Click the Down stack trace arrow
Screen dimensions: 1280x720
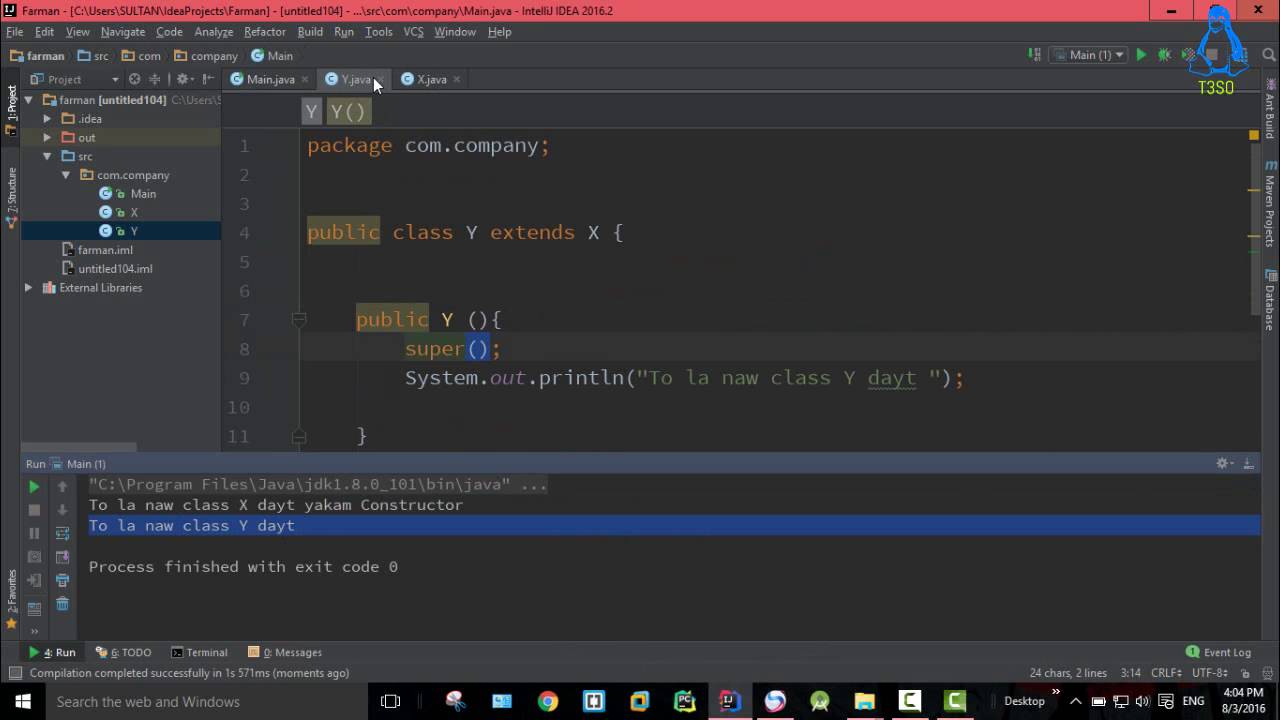[62, 510]
